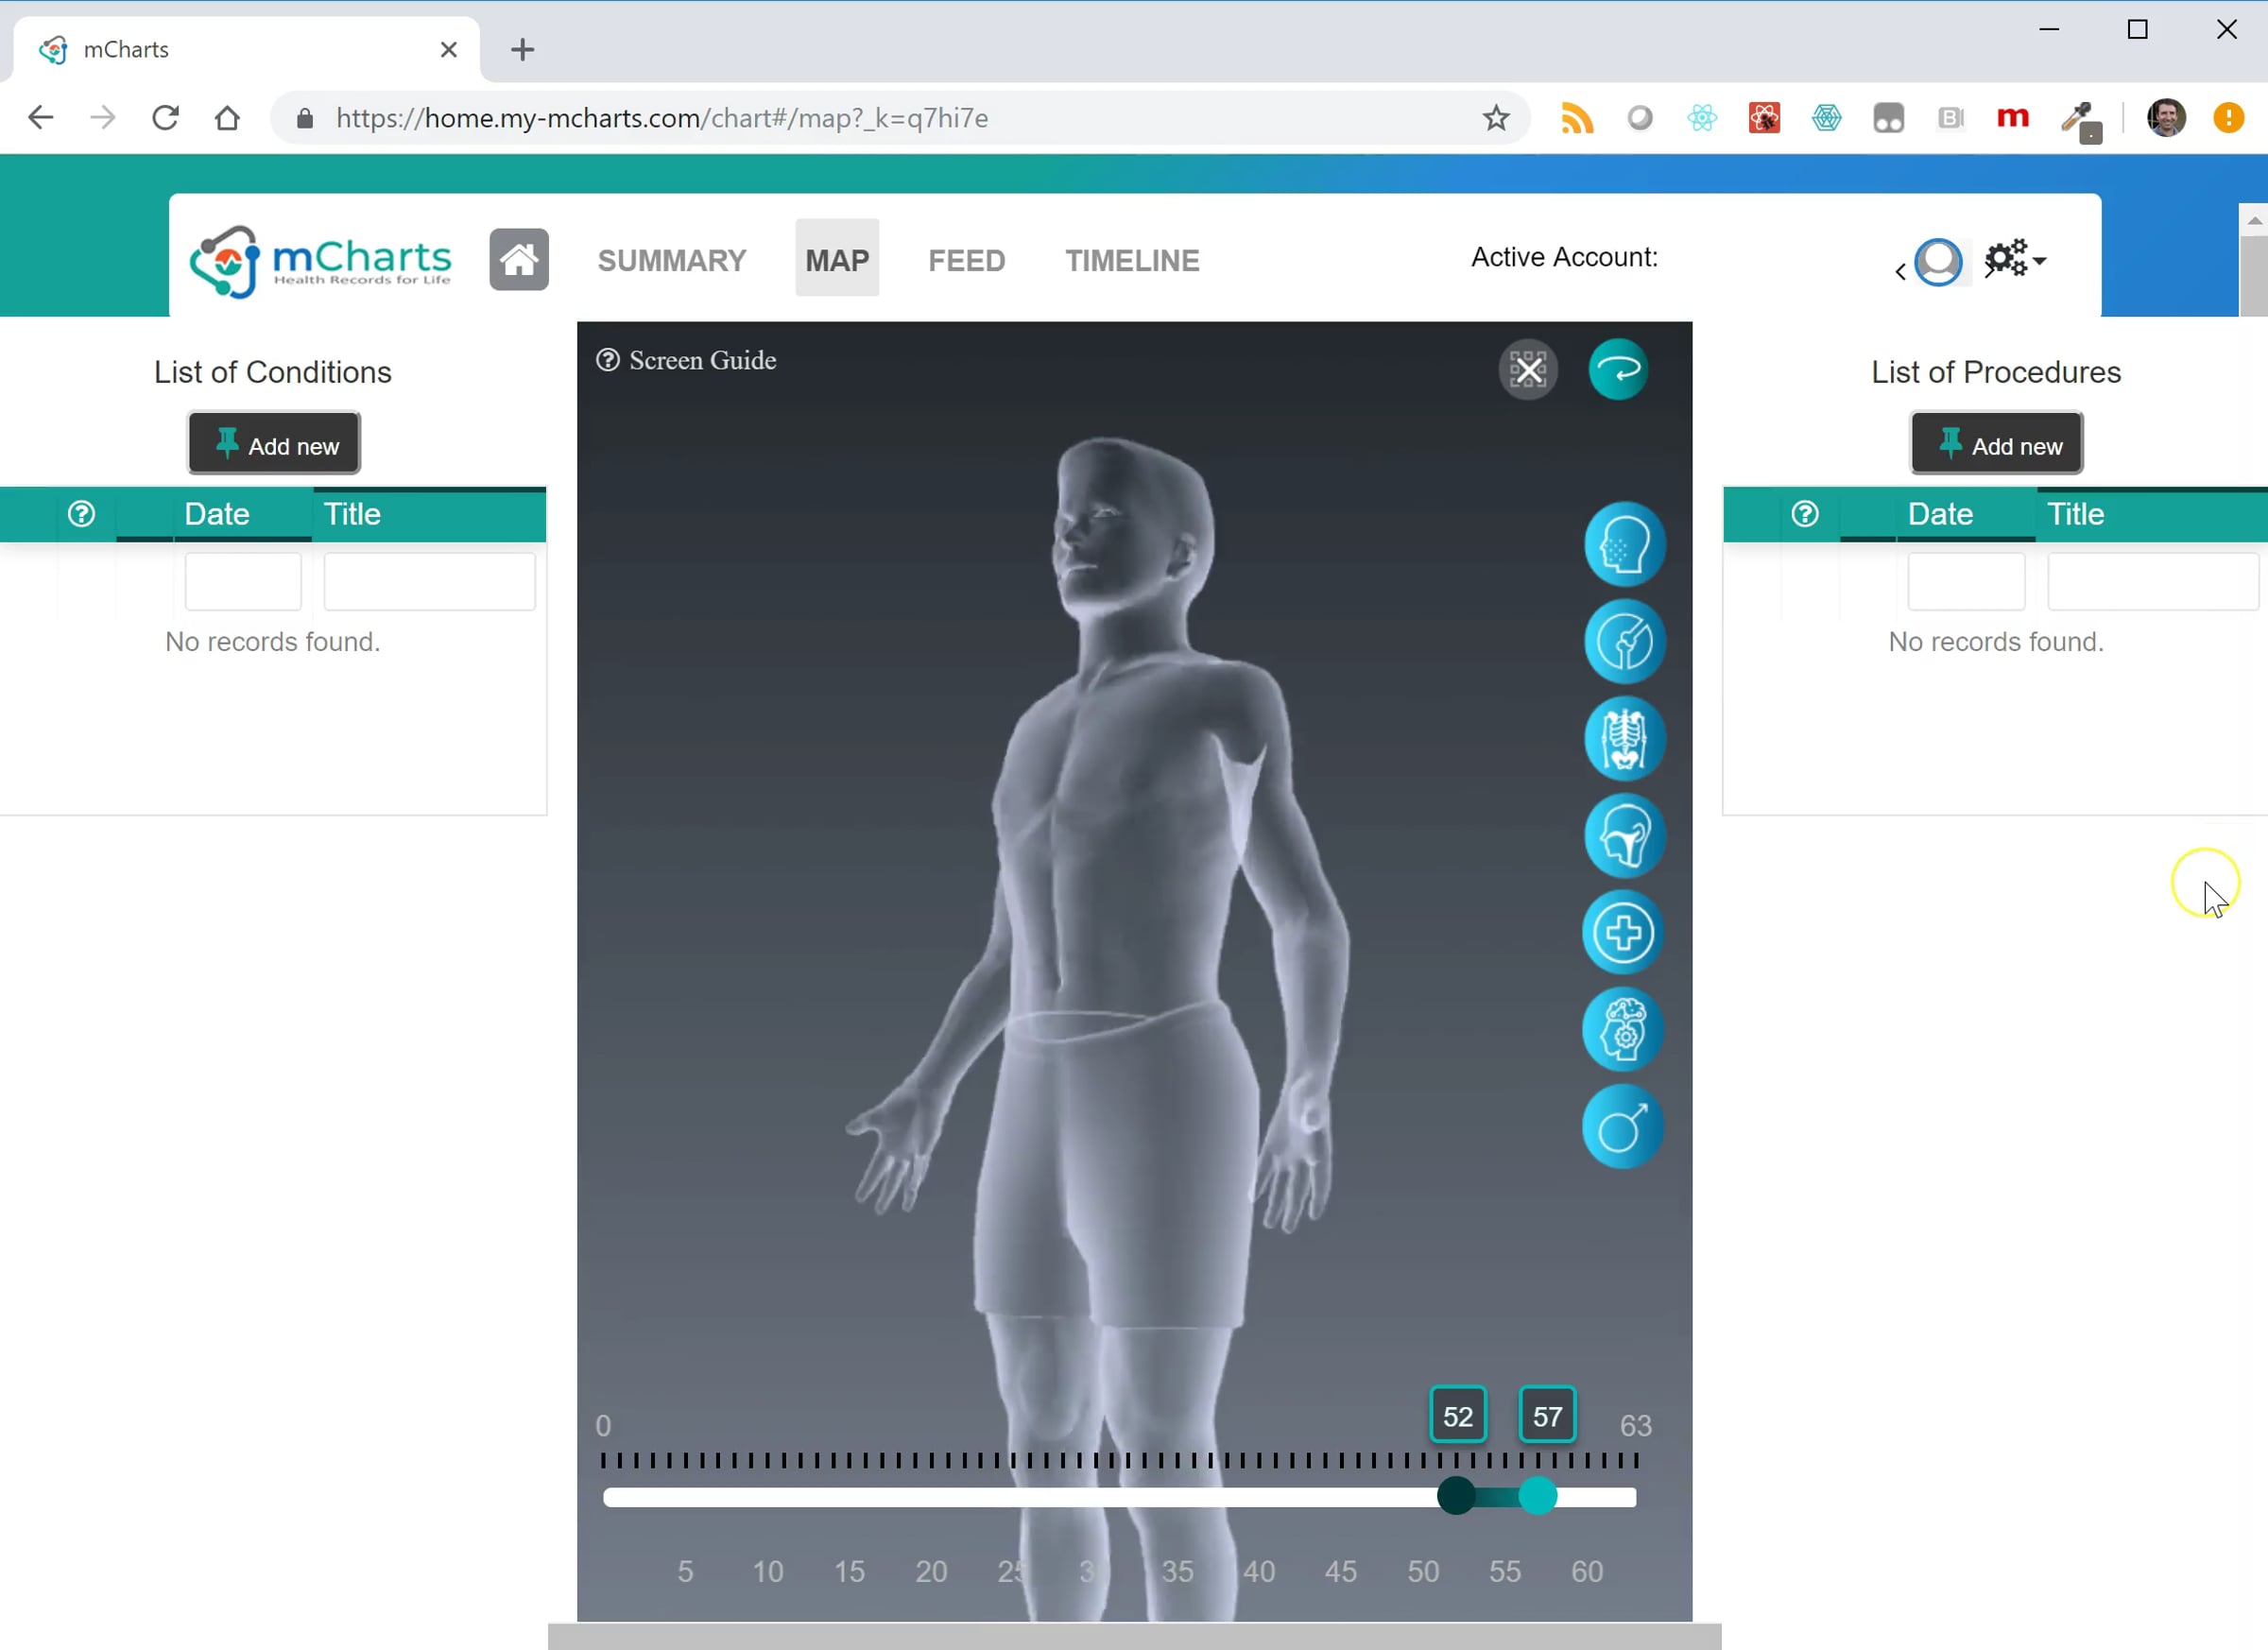Click the help icon in Conditions table header
Viewport: 2268px width, 1650px height.
81,514
